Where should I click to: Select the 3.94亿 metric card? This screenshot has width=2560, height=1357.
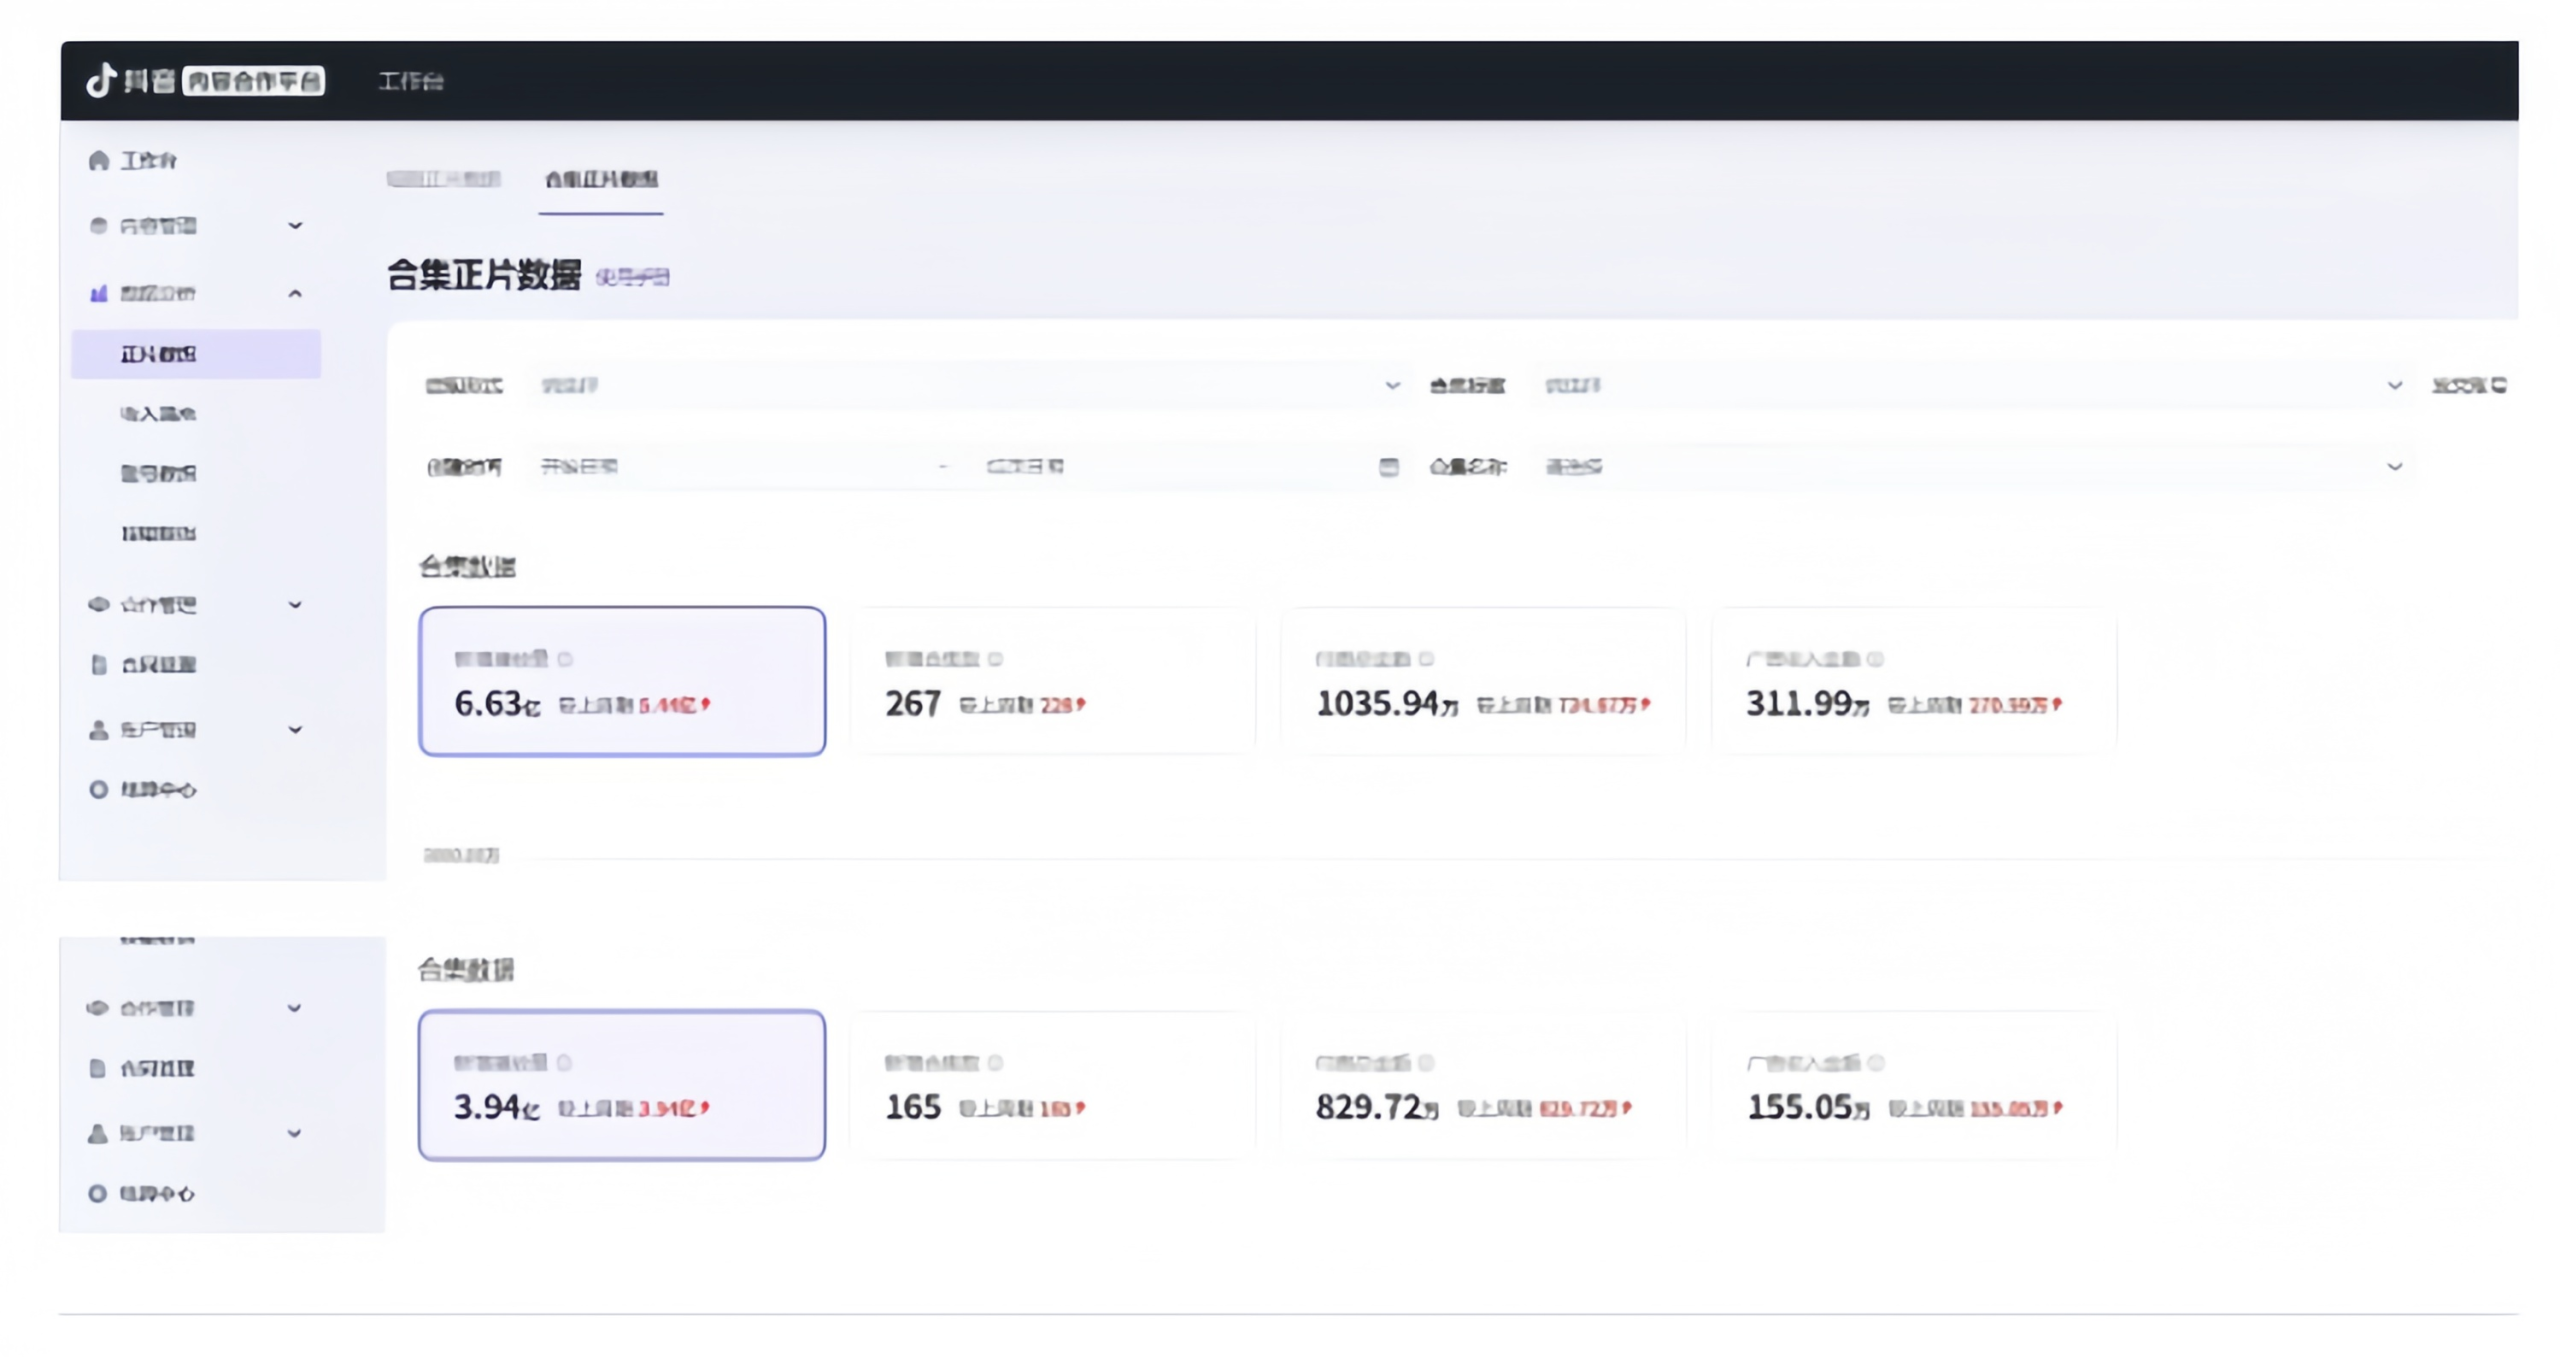pyautogui.click(x=621, y=1085)
